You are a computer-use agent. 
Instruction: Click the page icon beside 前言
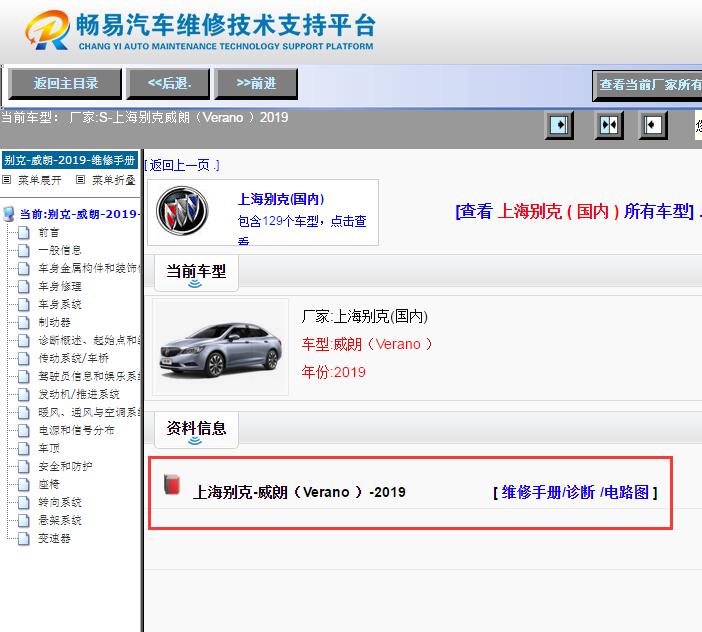(x=24, y=232)
